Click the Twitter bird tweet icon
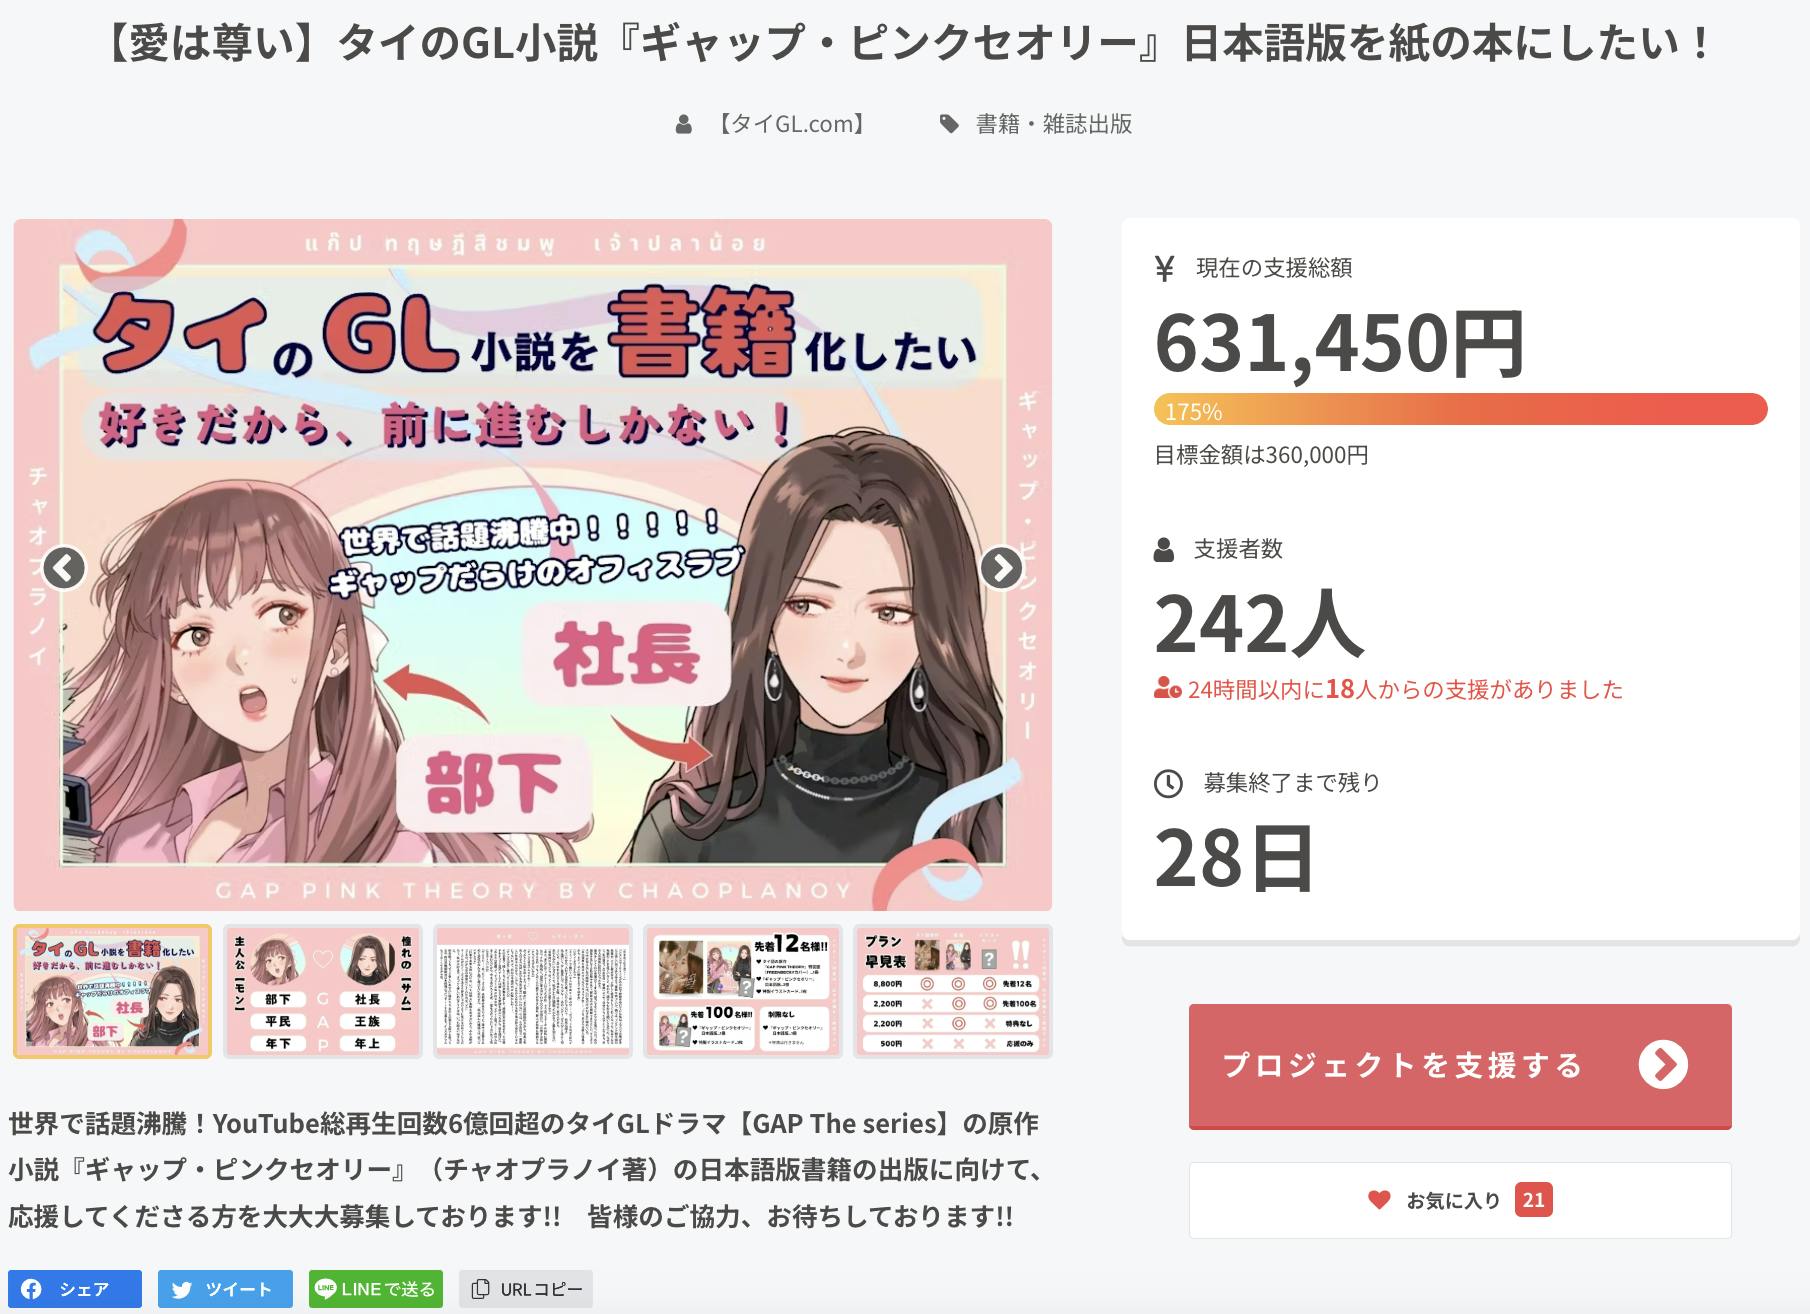1810x1314 pixels. point(181,1289)
